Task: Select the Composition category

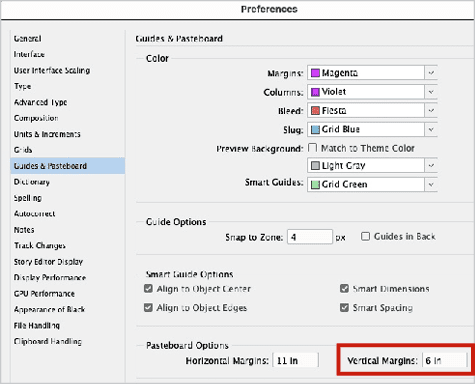Action: (36, 118)
